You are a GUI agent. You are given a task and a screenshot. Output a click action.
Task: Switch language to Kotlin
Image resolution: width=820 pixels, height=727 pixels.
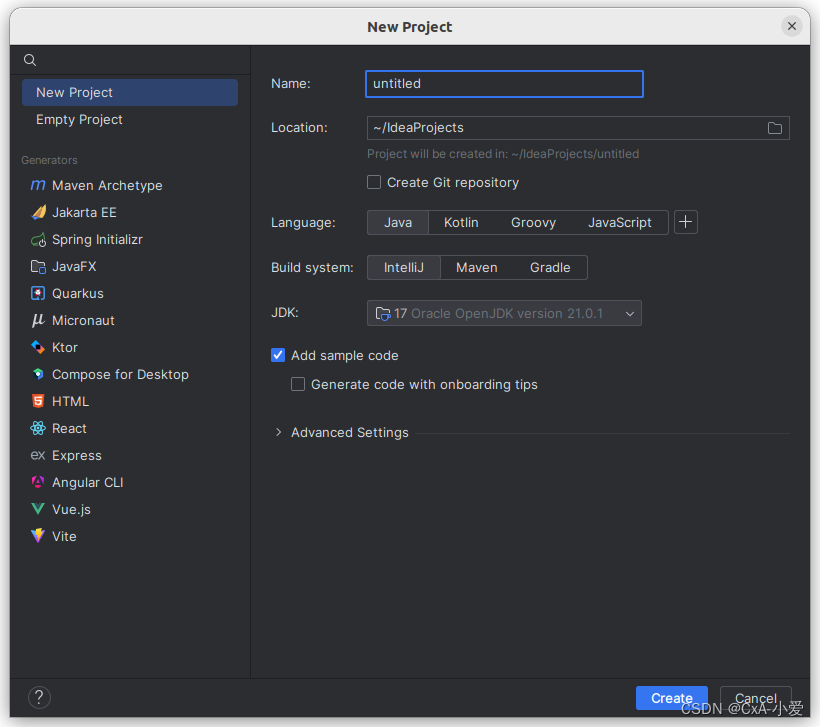[x=461, y=223]
